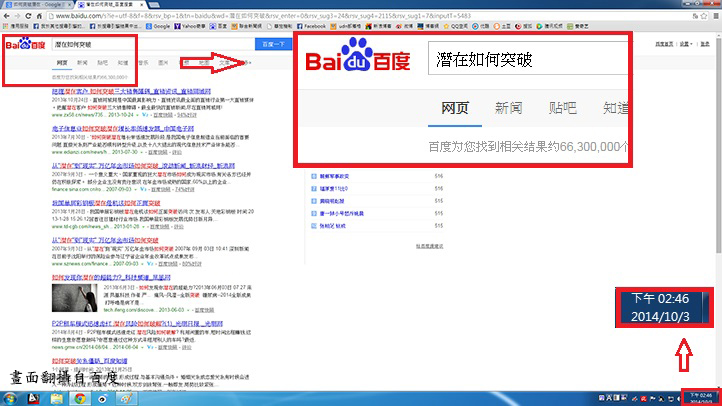Launch the Adobe app from the taskbar
This screenshot has width=722, height=406.
tap(33, 398)
